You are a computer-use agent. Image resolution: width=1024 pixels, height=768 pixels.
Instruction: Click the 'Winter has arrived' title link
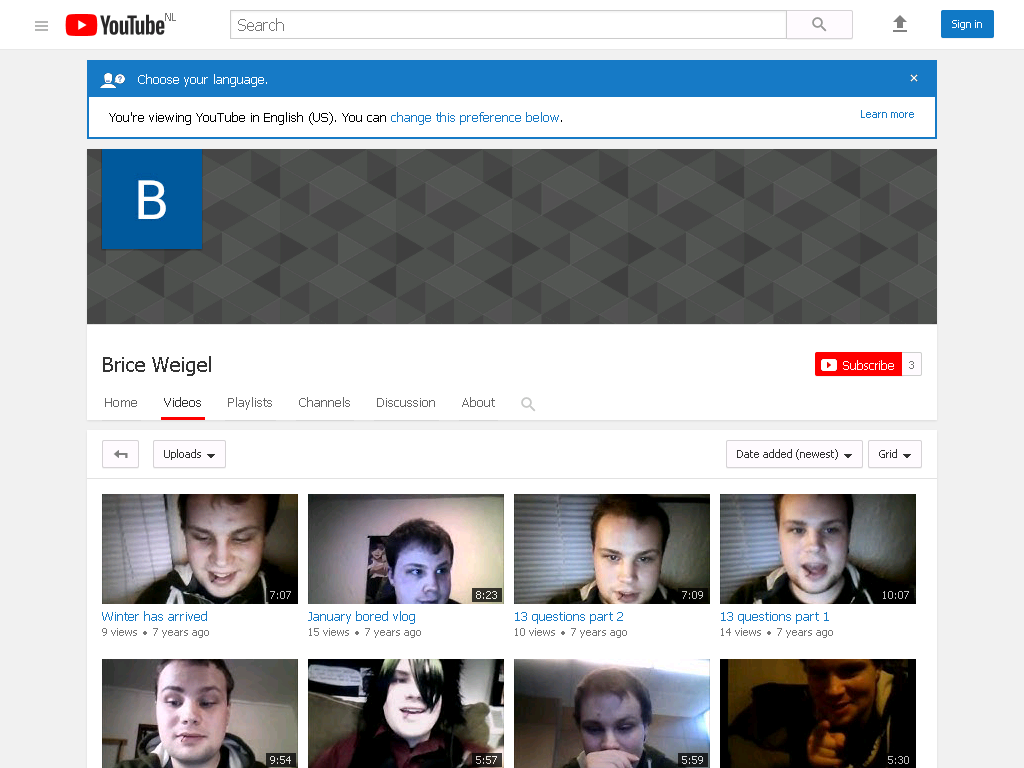[x=155, y=616]
